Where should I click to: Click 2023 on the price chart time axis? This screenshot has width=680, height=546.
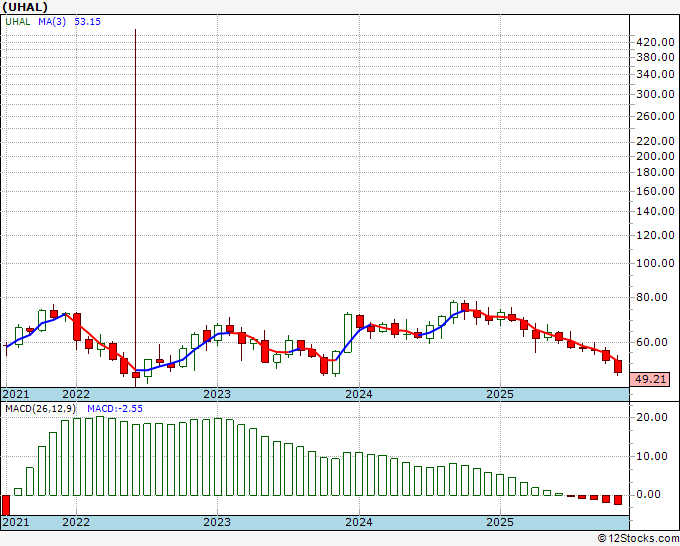point(217,394)
